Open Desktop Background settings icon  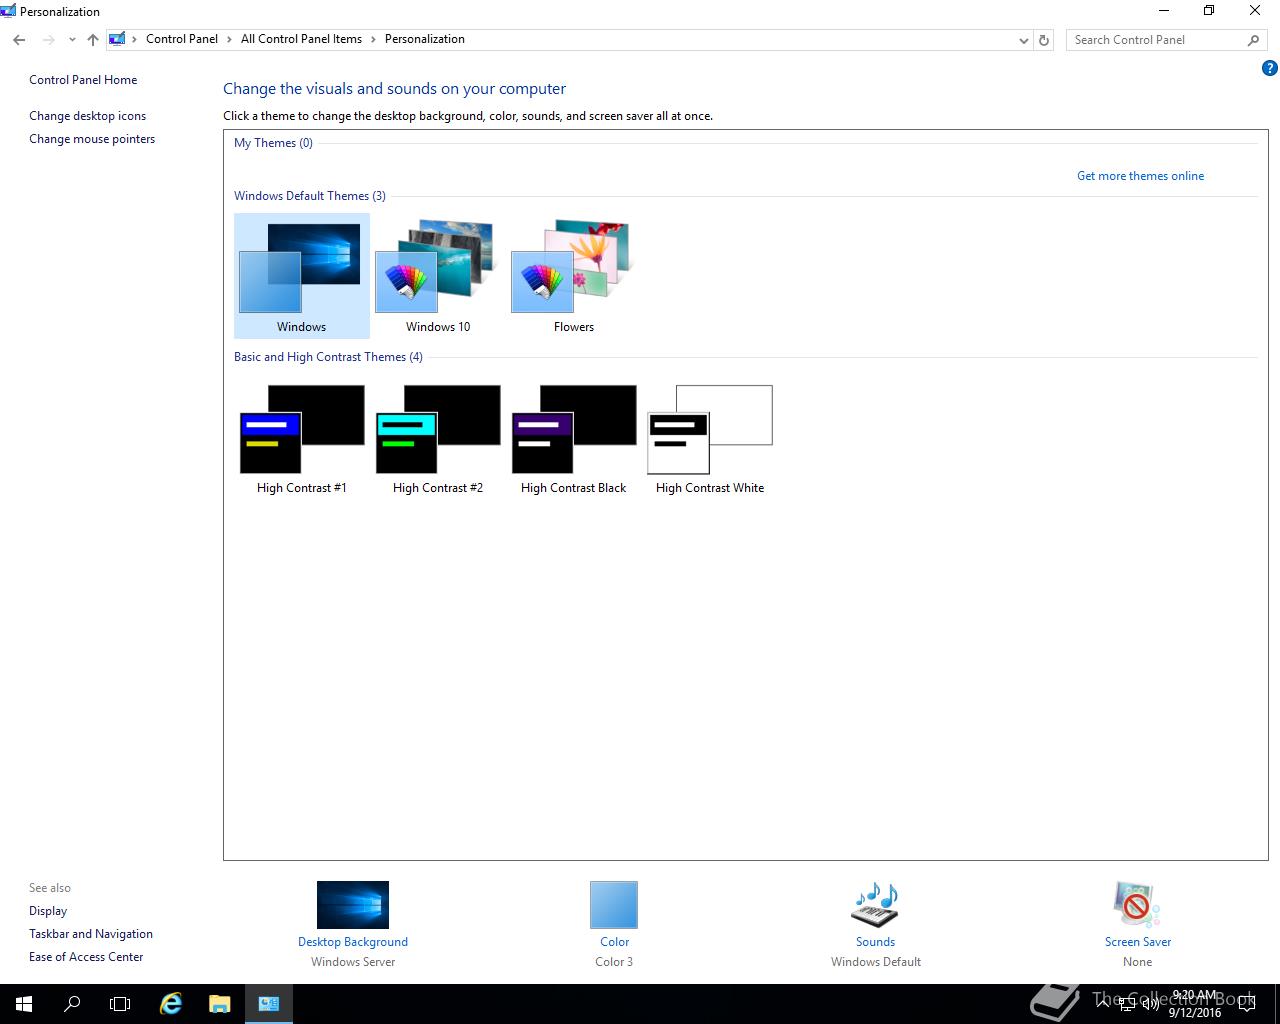353,905
